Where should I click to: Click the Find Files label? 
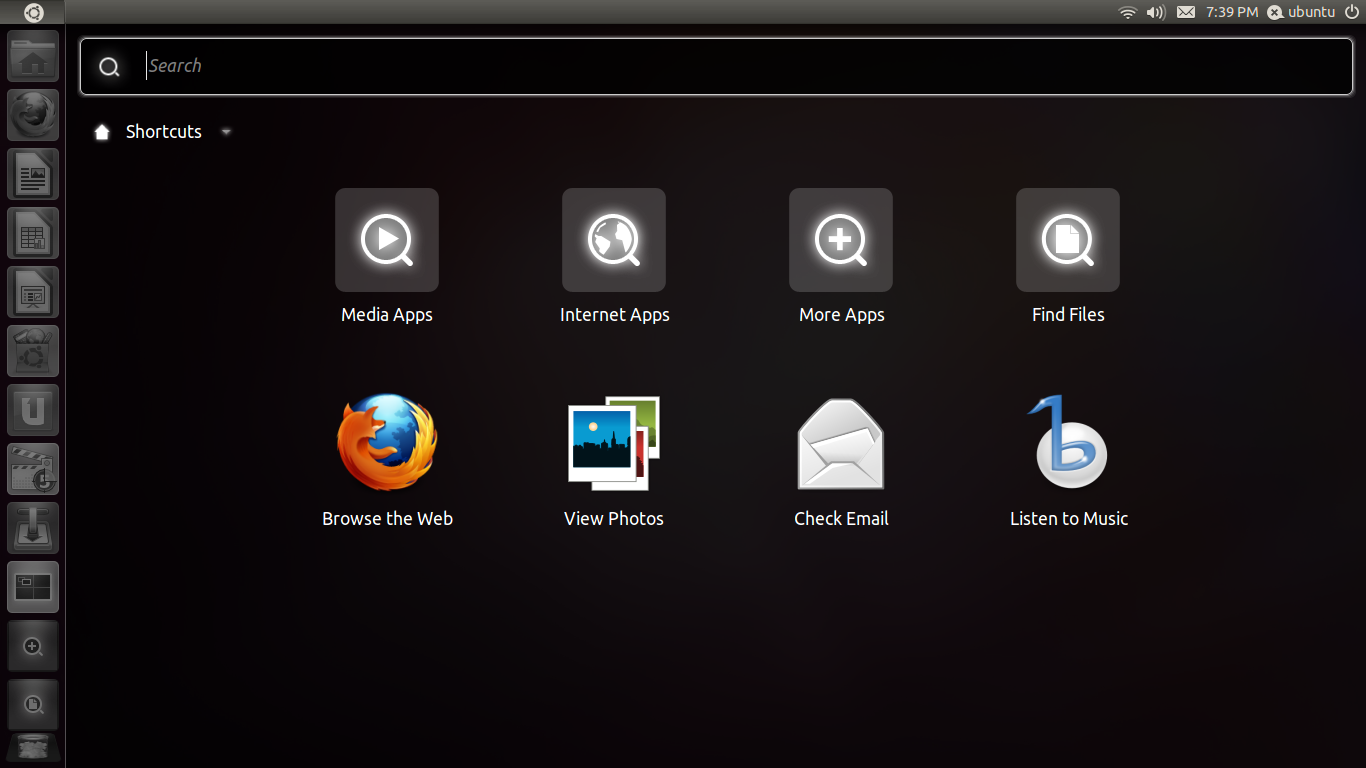(x=1068, y=315)
